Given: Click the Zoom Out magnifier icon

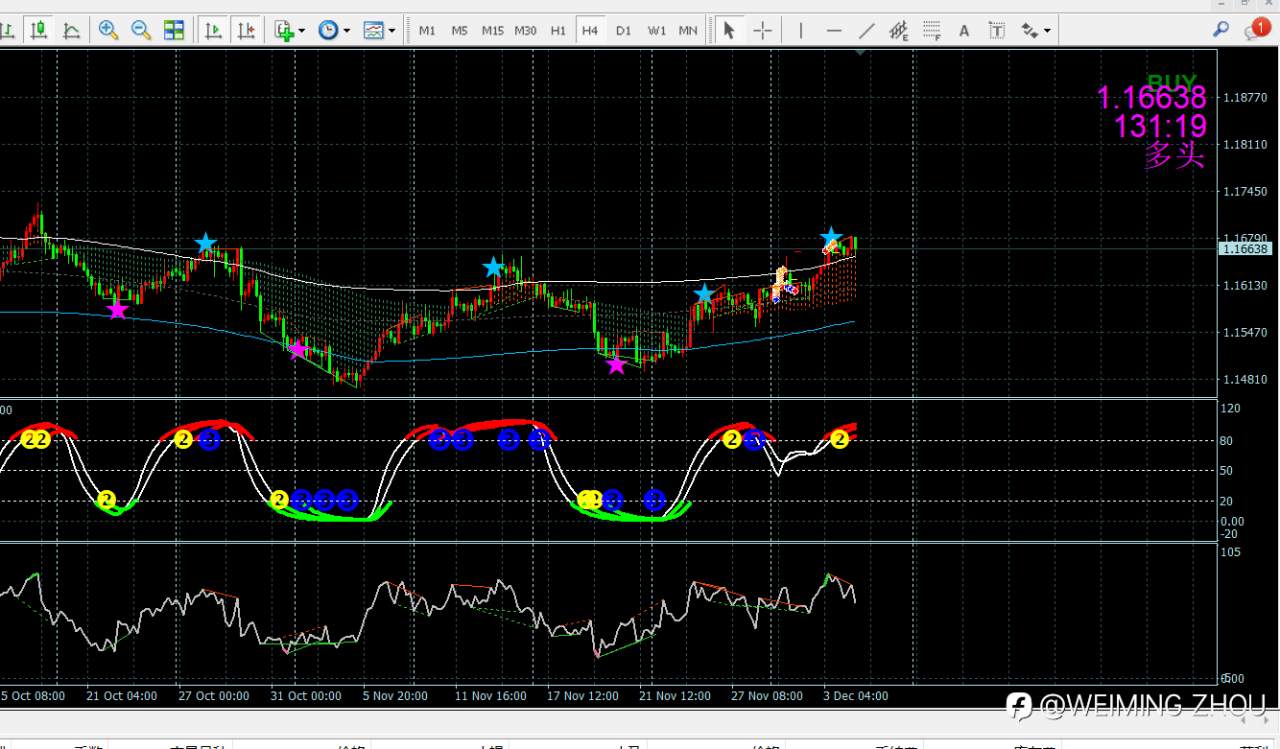Looking at the screenshot, I should tap(141, 30).
